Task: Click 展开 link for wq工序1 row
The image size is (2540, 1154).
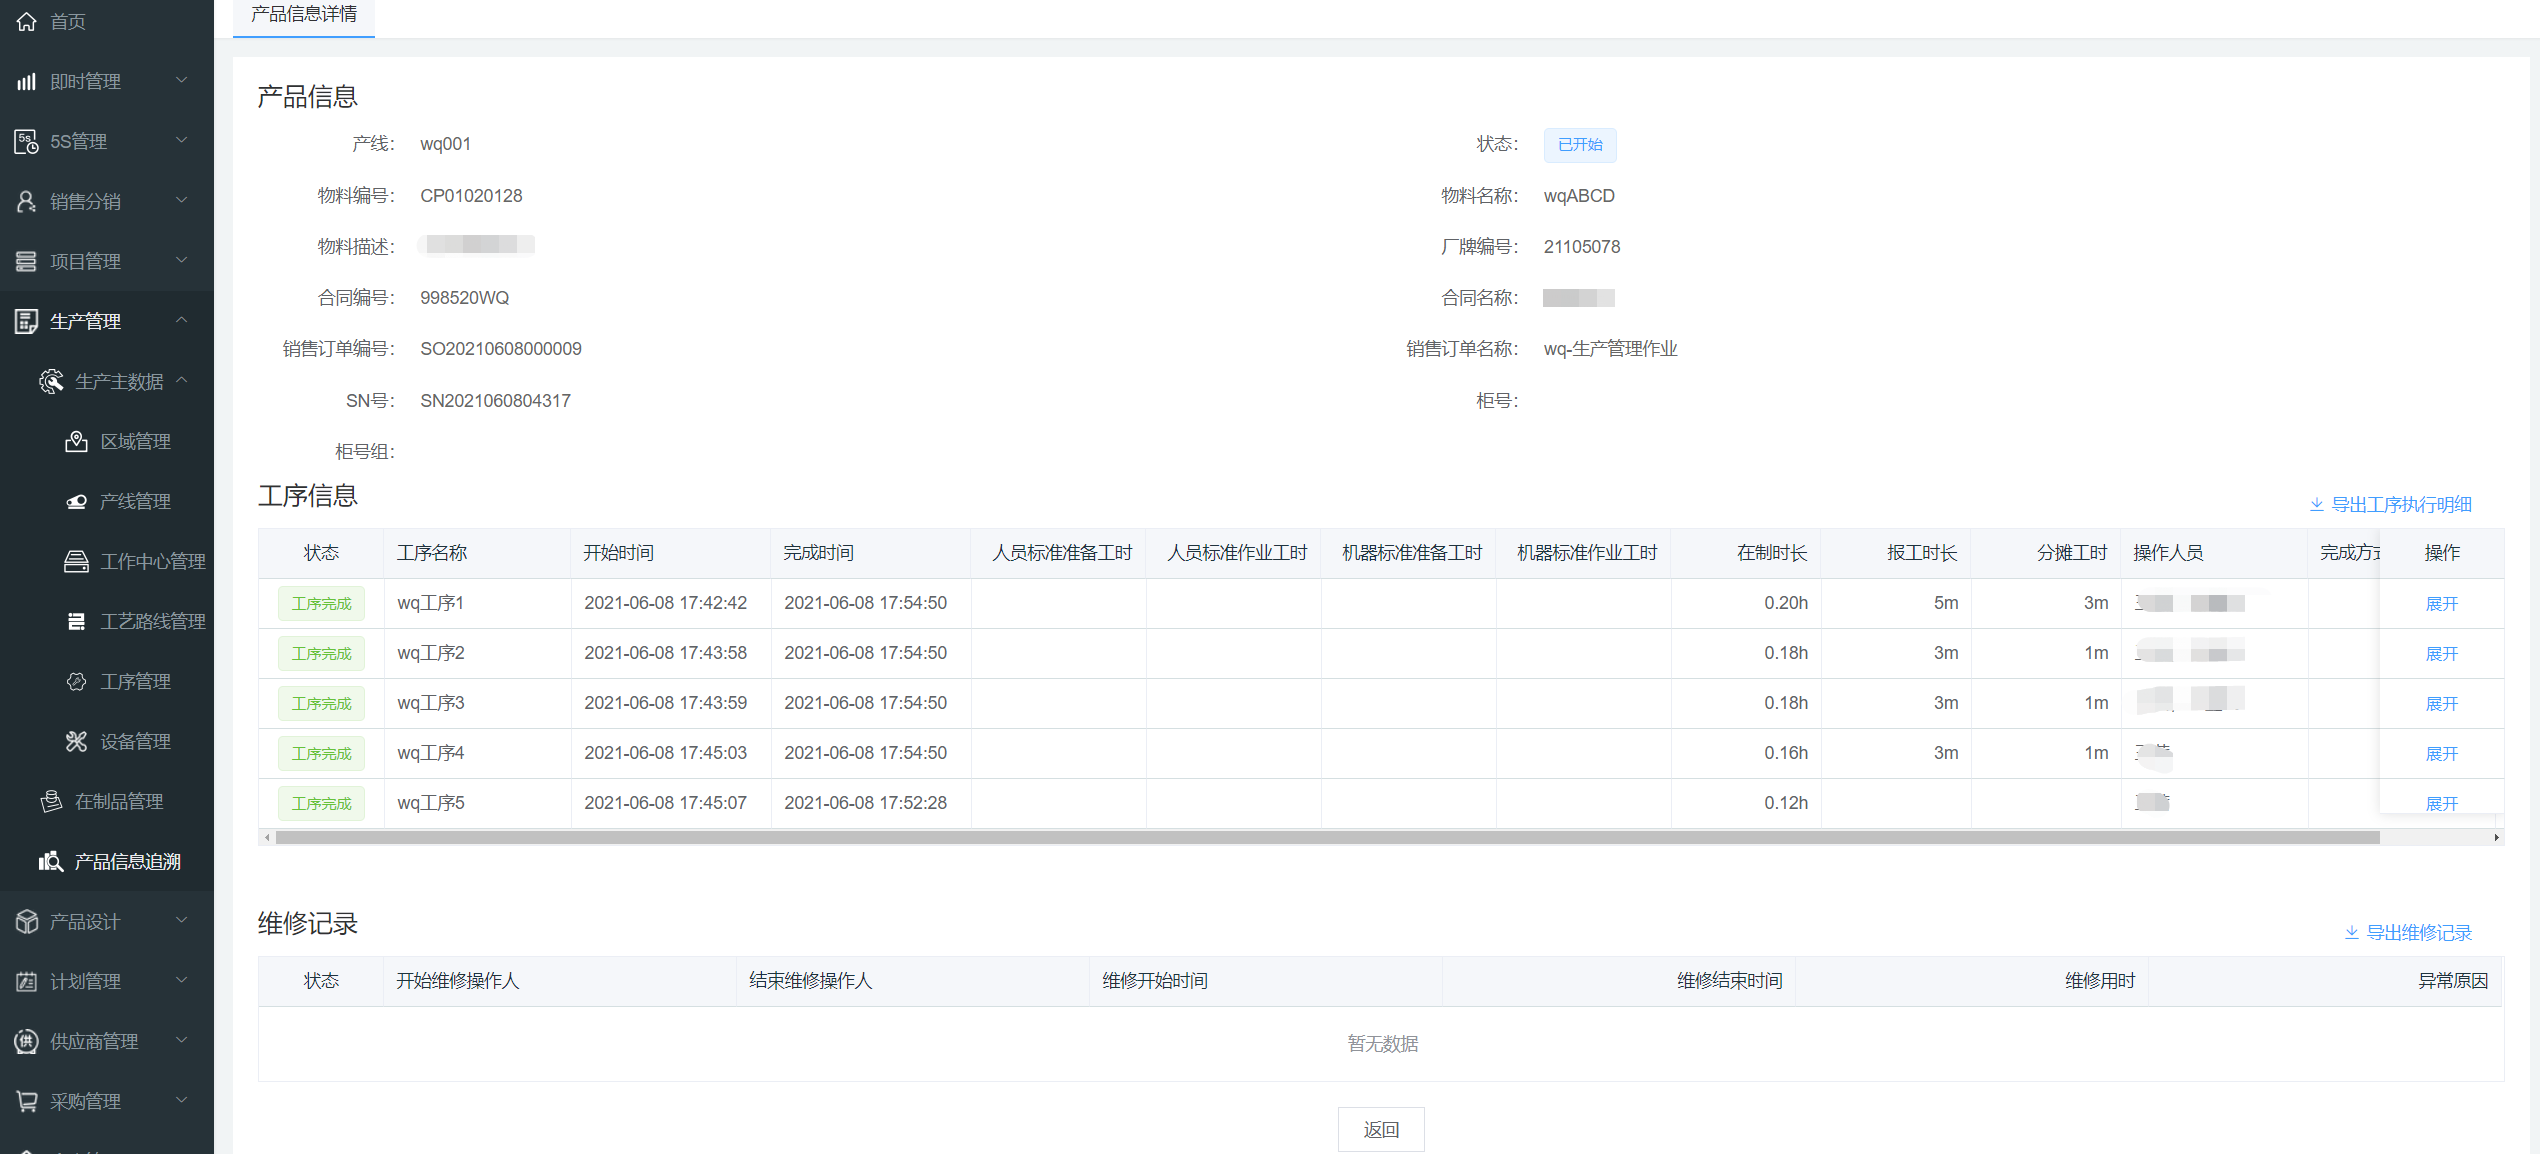Action: click(2441, 603)
